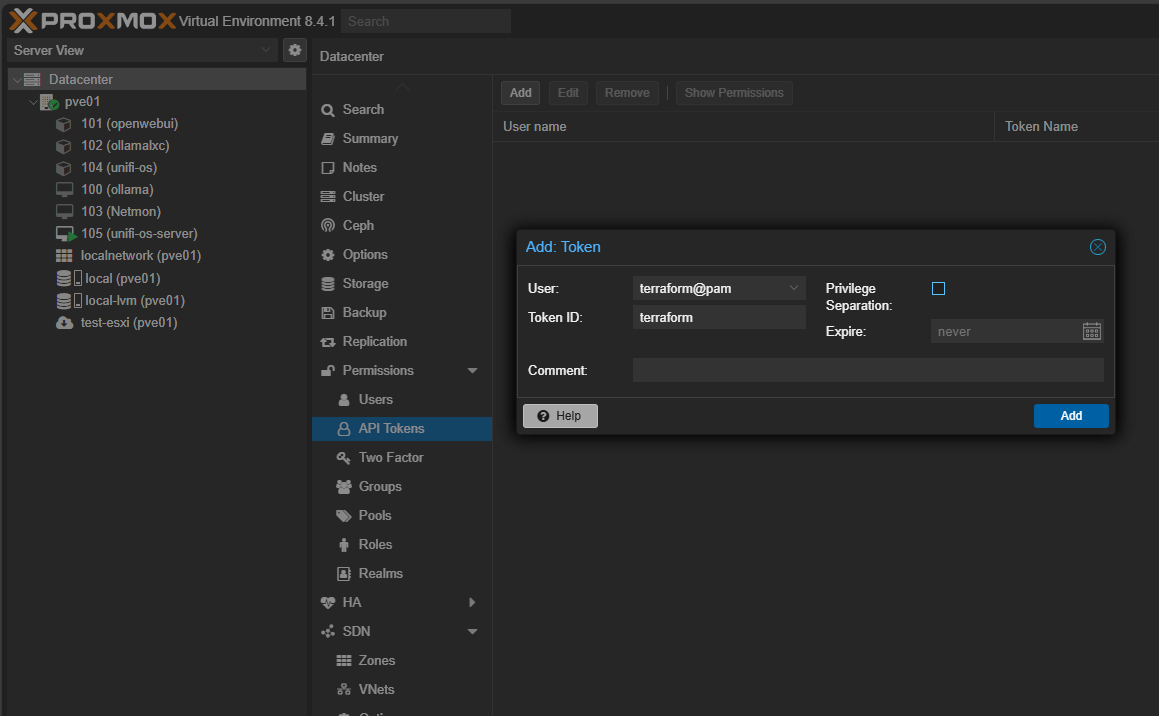Screen dimensions: 1159x716
Task: Go to the Backup section
Action: pos(364,313)
